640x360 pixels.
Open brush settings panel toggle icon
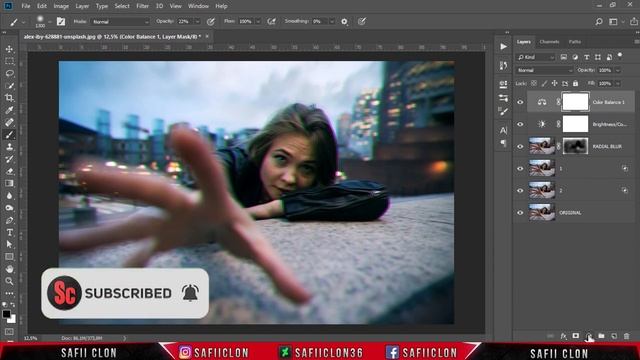(61, 22)
